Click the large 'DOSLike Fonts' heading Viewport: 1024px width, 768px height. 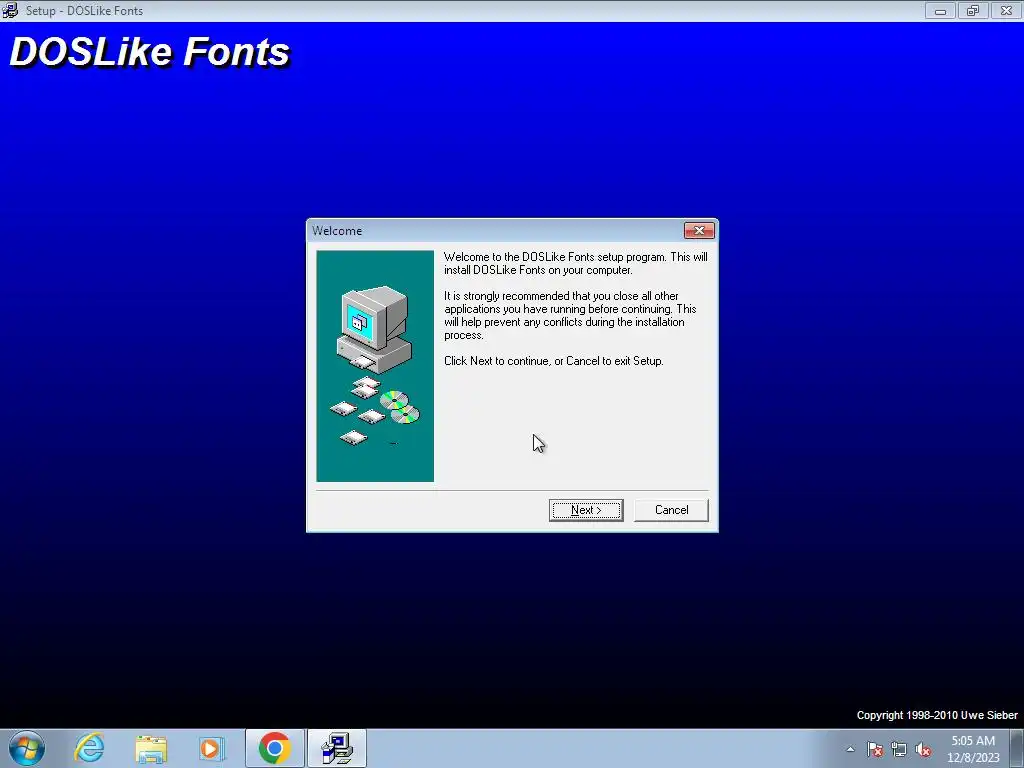coord(150,52)
